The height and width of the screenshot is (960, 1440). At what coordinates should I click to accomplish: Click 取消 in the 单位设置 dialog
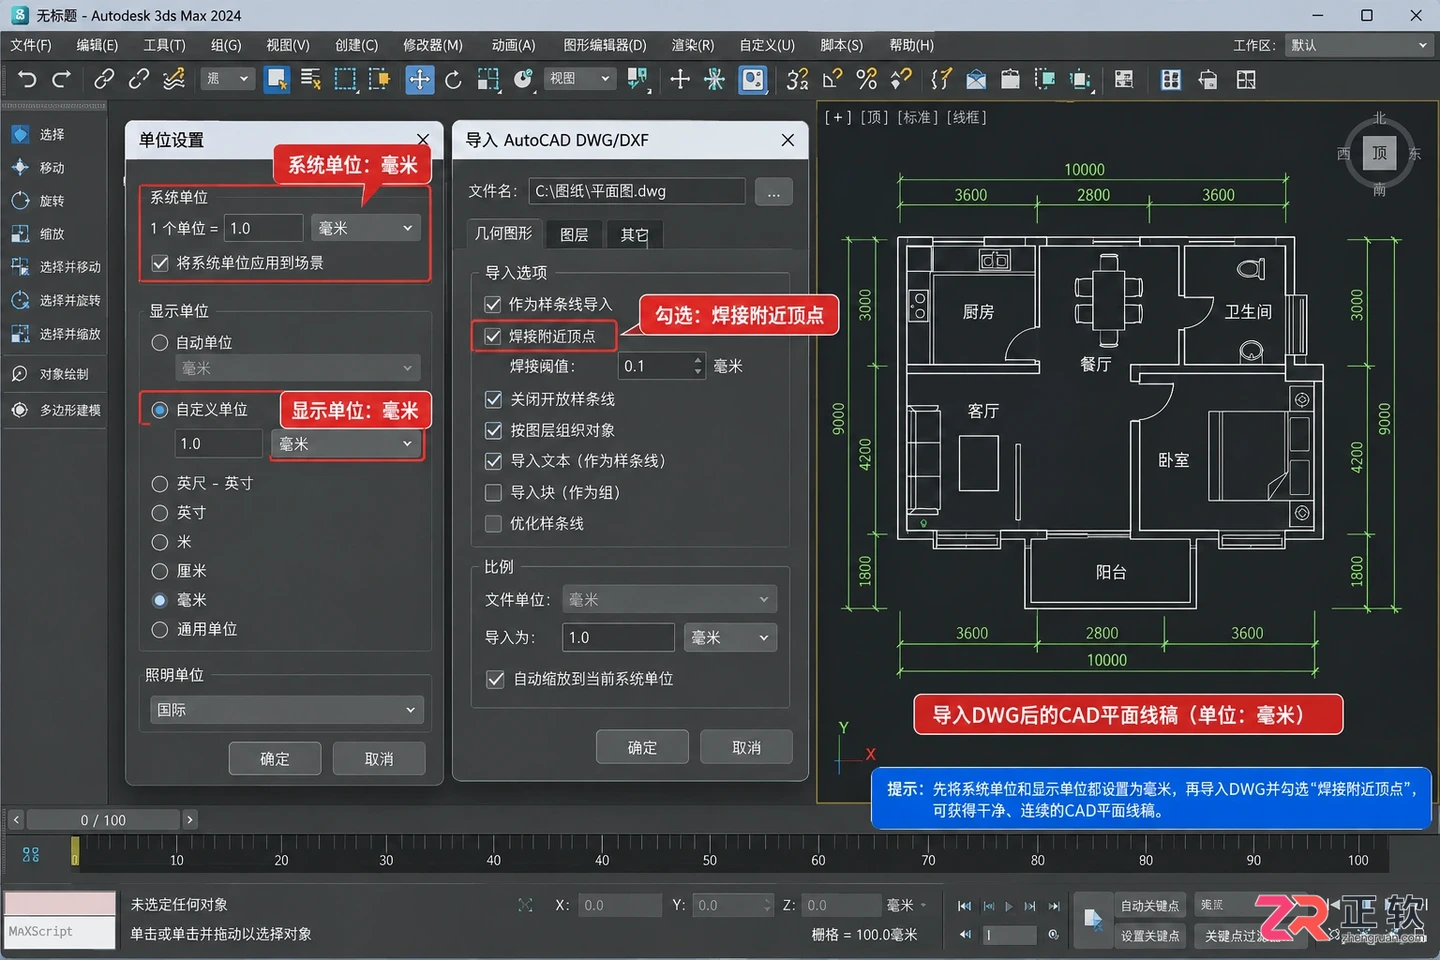[379, 759]
